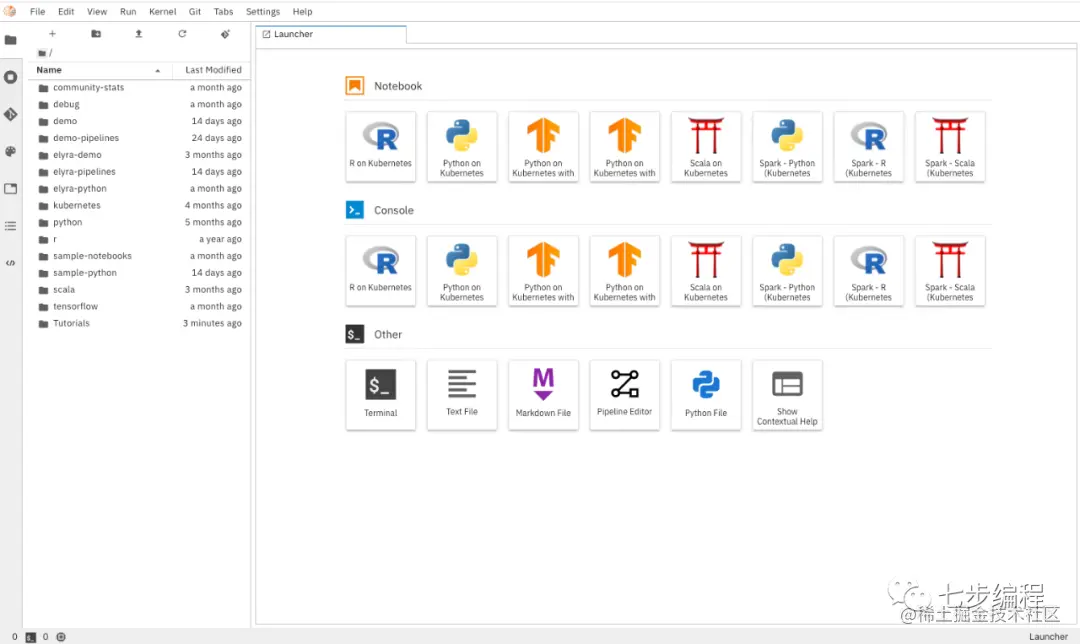Click the Git clone toolbar icon
The height and width of the screenshot is (644, 1080).
225,34
